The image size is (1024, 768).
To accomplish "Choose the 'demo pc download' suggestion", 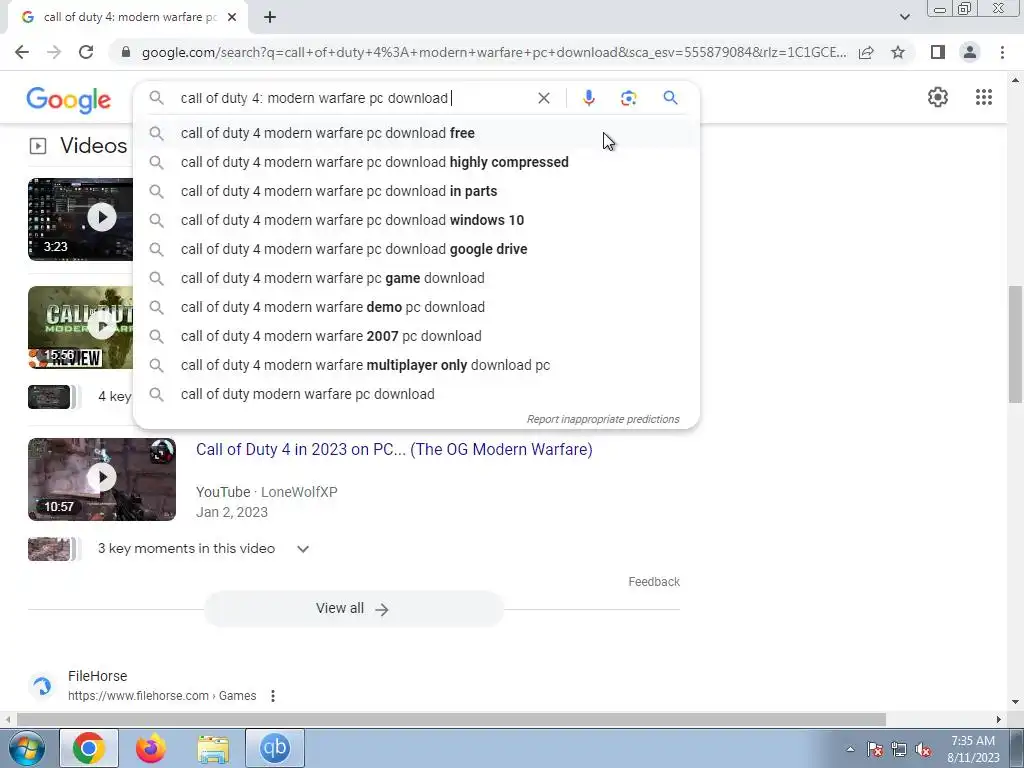I will (417, 307).
